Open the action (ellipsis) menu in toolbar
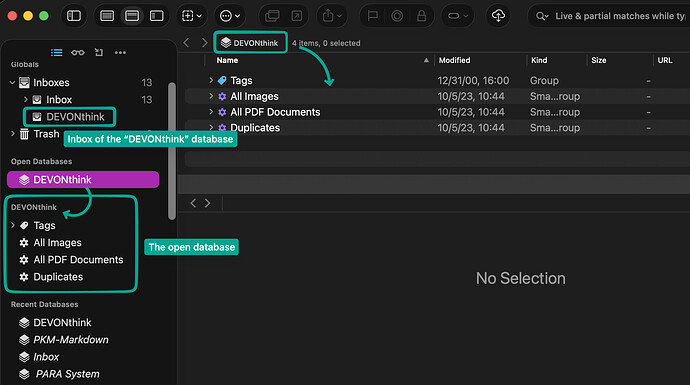 pyautogui.click(x=230, y=16)
